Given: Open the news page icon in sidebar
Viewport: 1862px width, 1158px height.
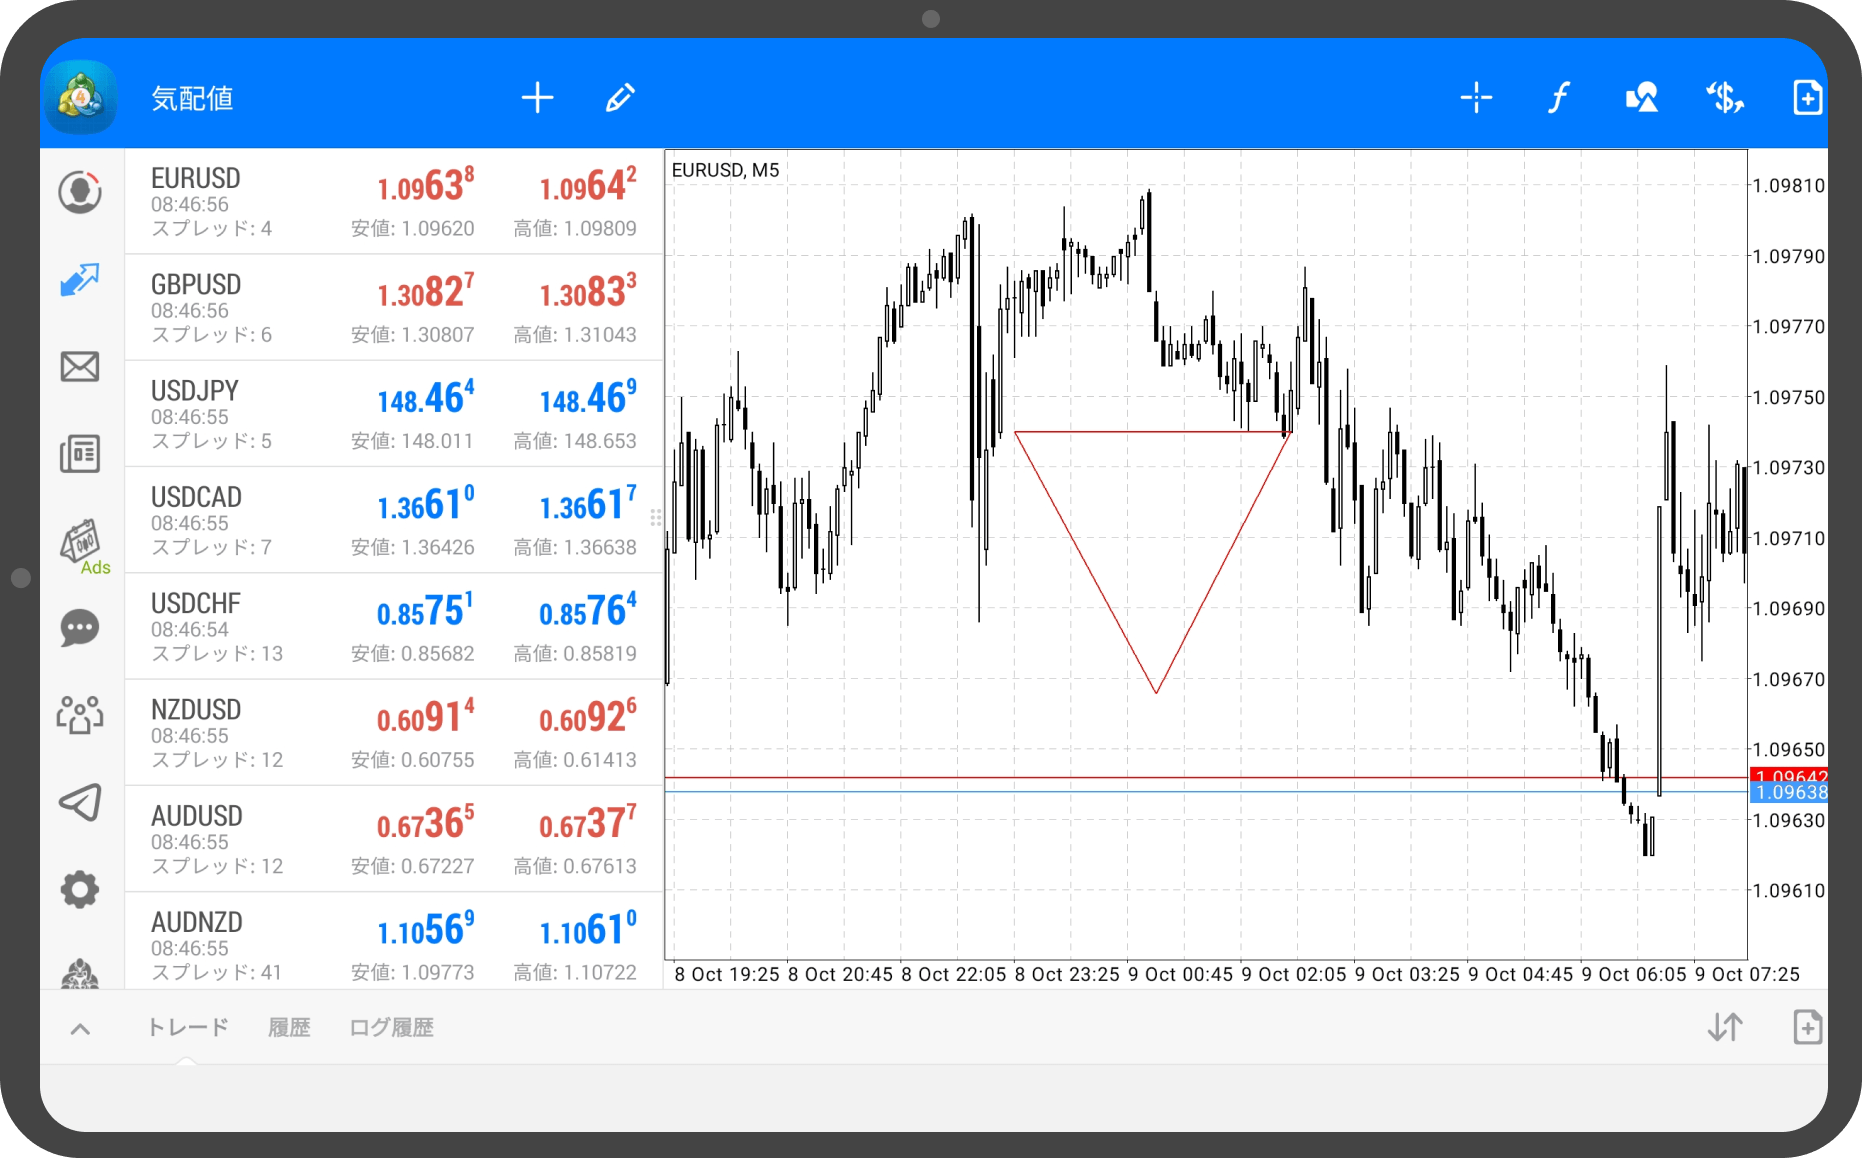Looking at the screenshot, I should tap(80, 454).
